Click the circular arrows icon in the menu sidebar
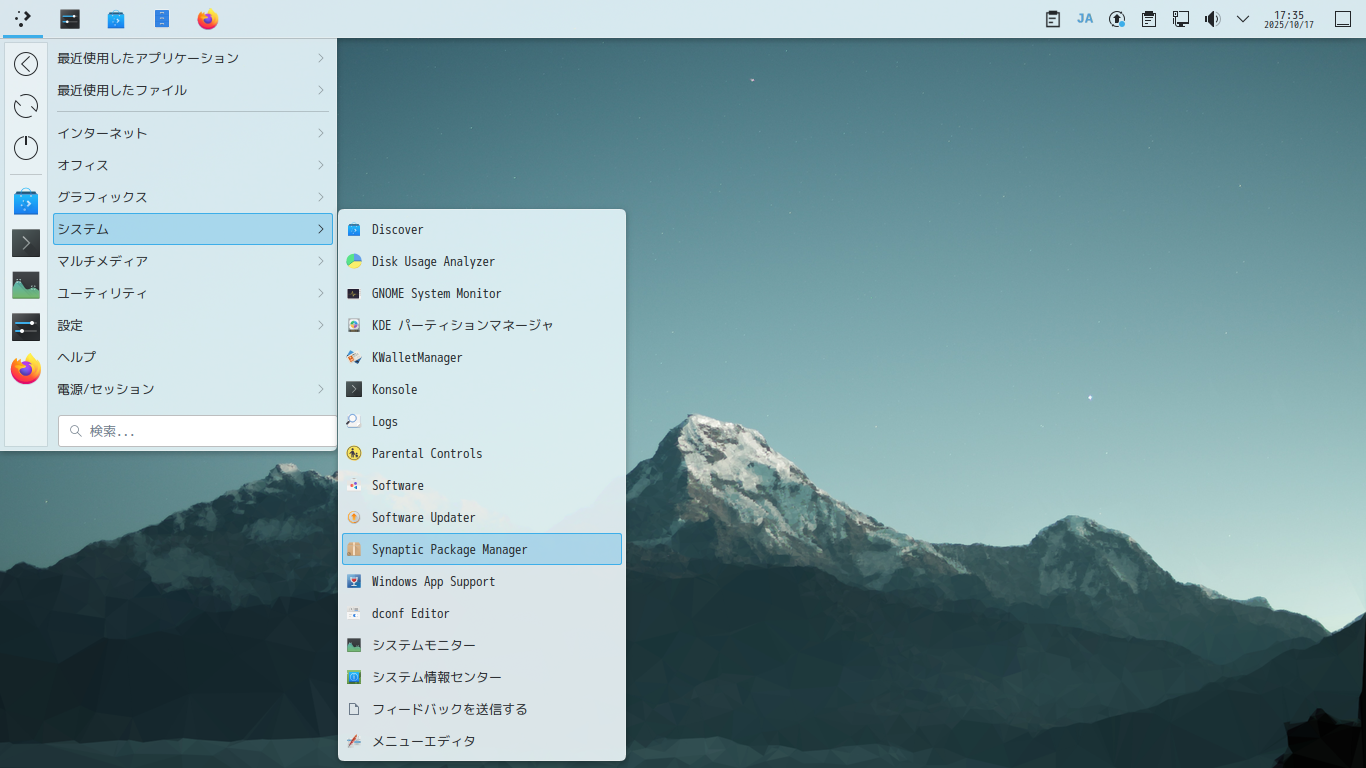 click(26, 106)
